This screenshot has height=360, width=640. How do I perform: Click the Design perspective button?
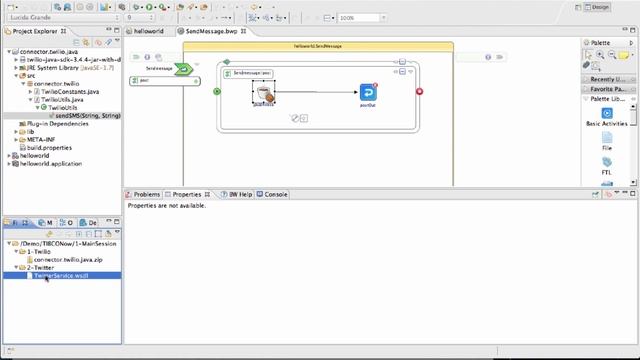597,7
